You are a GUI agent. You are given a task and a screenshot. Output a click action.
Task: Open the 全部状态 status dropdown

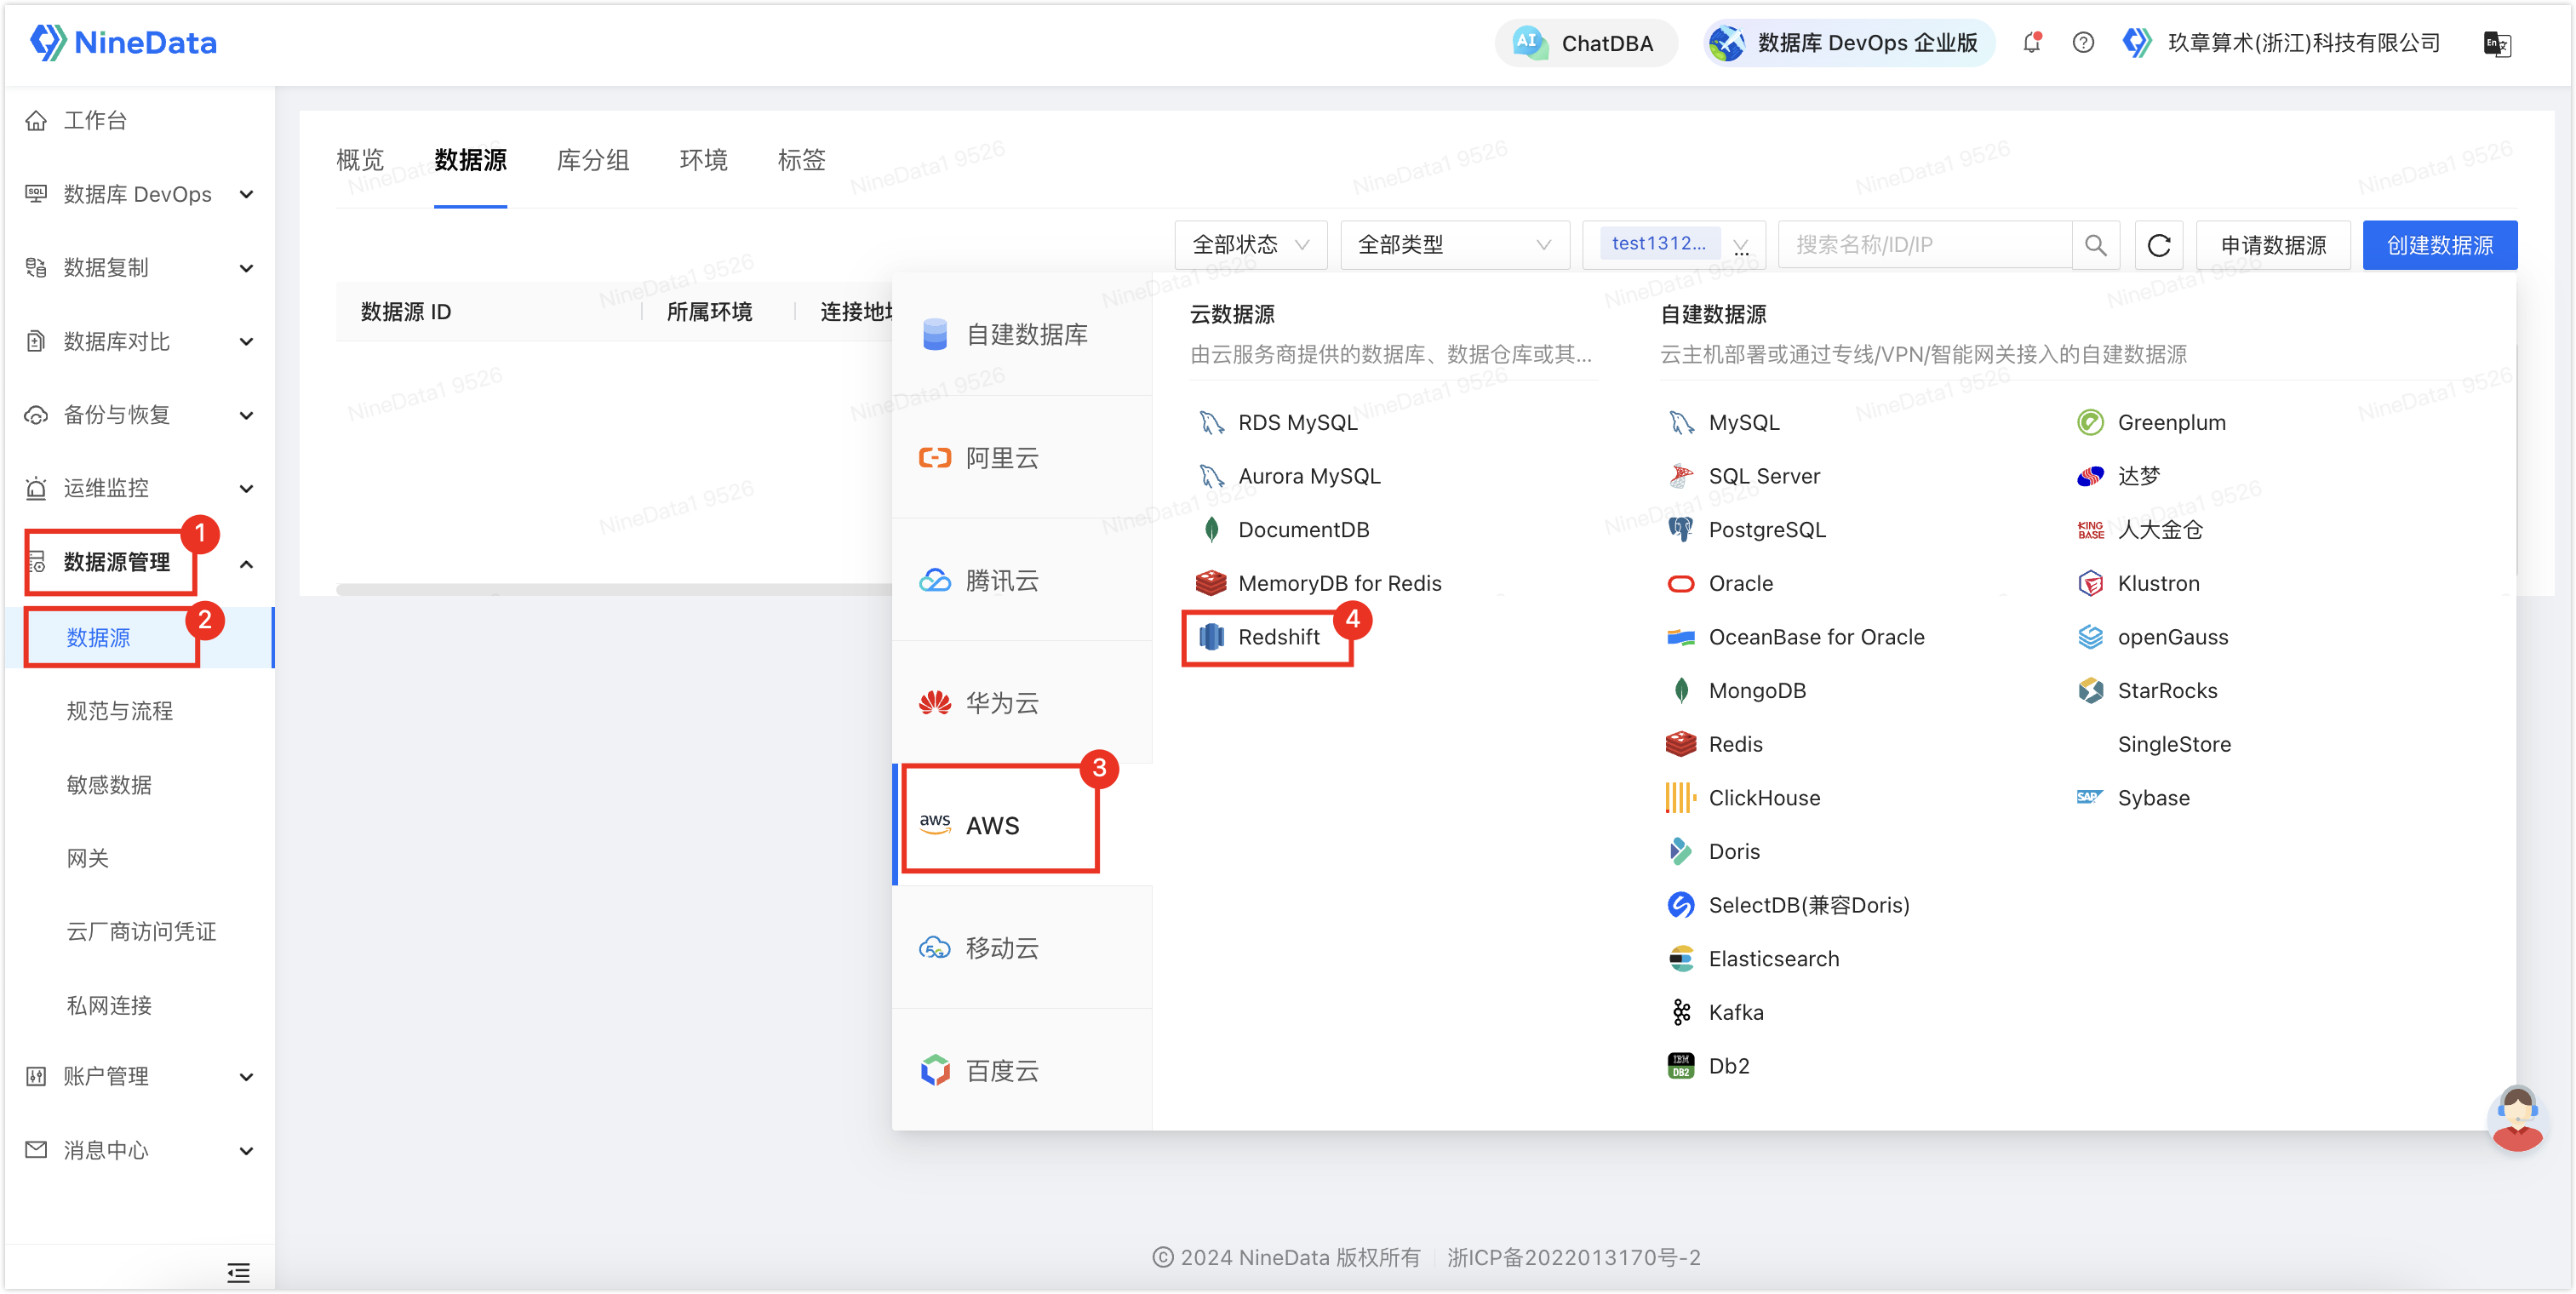(x=1251, y=245)
